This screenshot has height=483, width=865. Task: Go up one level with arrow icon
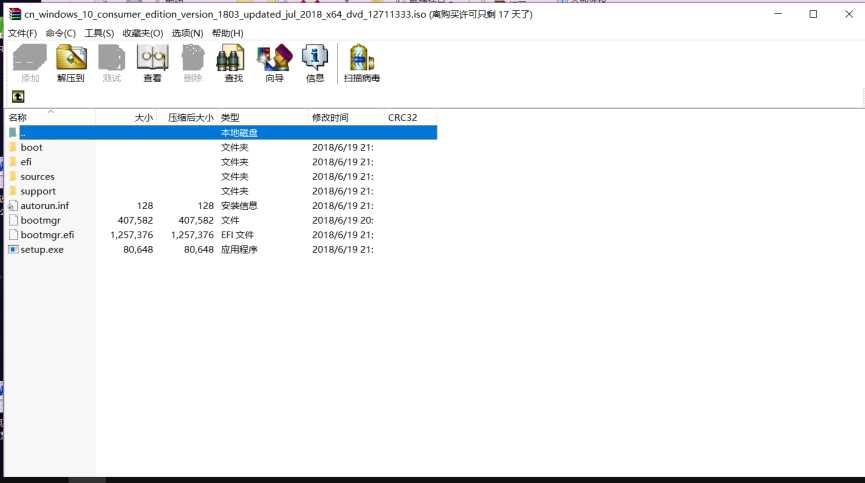[18, 97]
